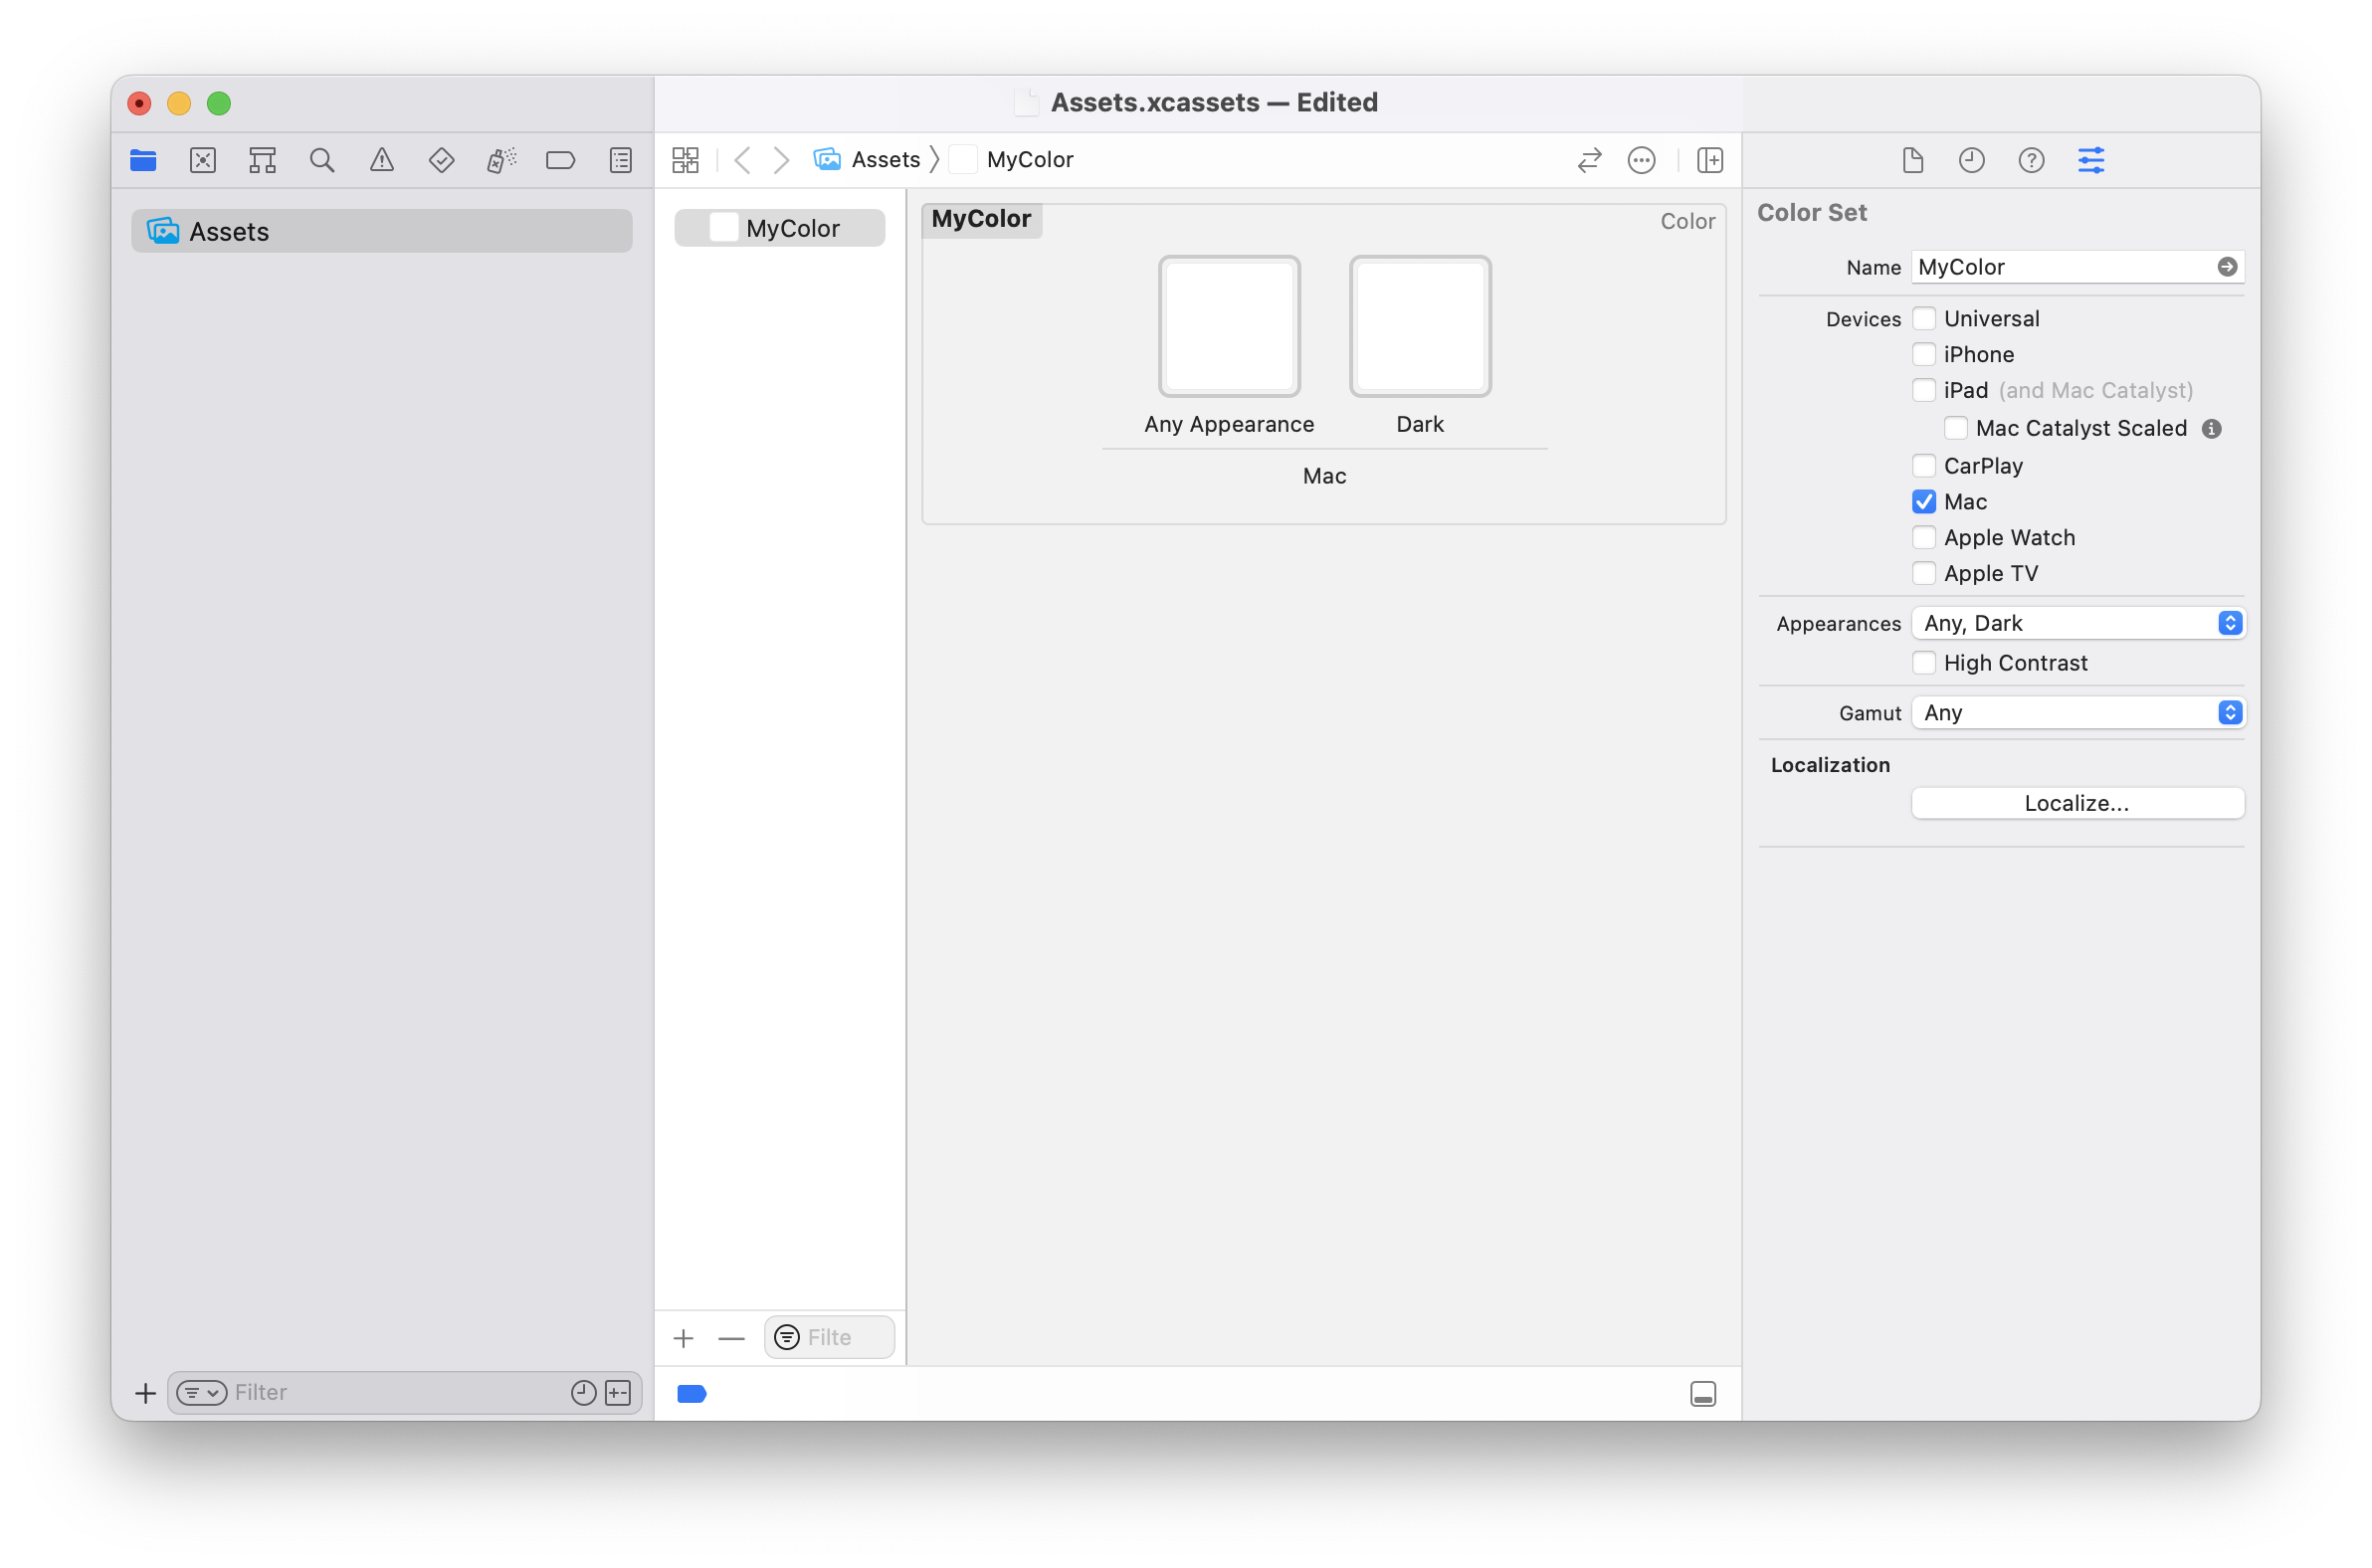The image size is (2372, 1568).
Task: Select the Issue navigator warning icon
Action: (381, 159)
